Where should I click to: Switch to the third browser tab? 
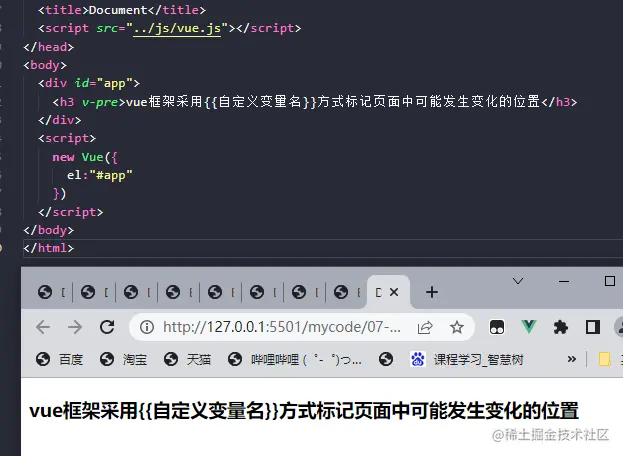coord(137,292)
